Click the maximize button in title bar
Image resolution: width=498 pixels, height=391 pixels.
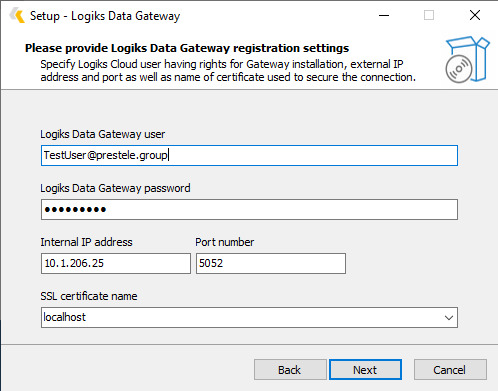click(x=429, y=15)
